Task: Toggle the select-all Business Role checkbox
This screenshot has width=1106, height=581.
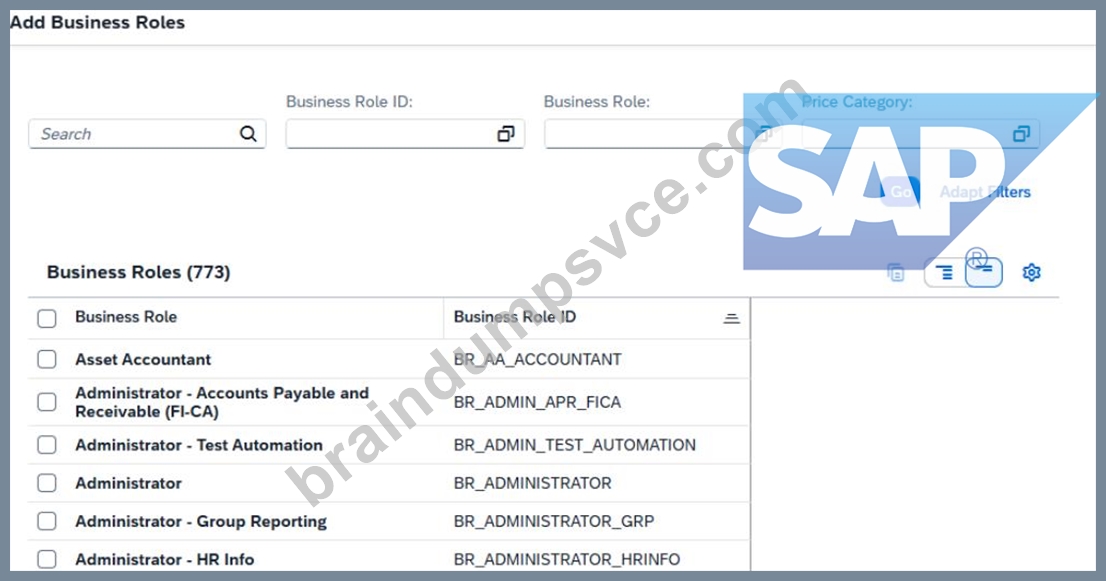Action: (47, 319)
